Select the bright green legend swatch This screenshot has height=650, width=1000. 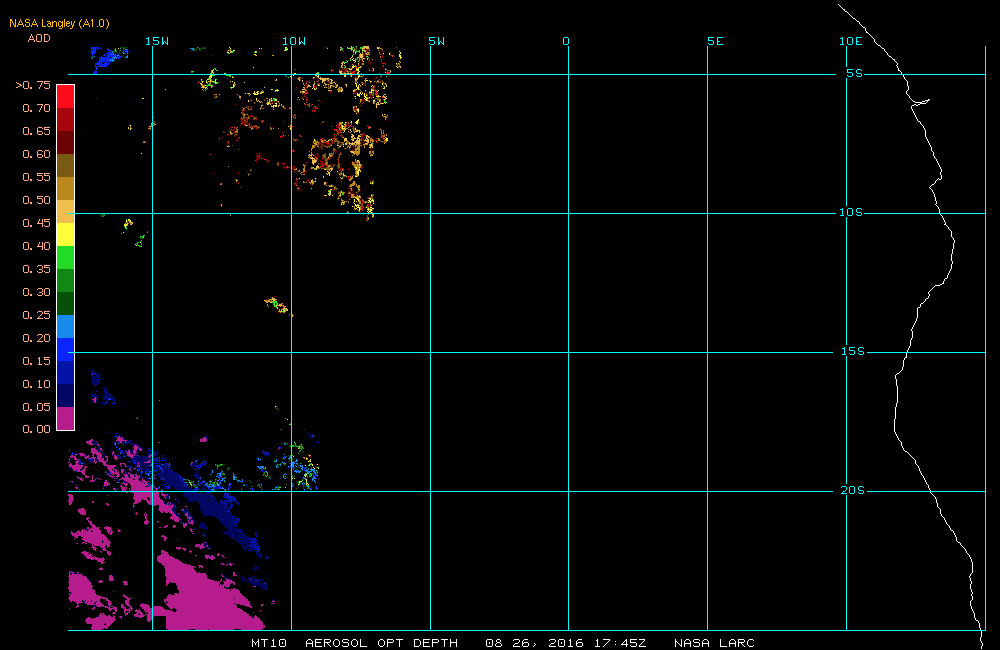point(65,257)
